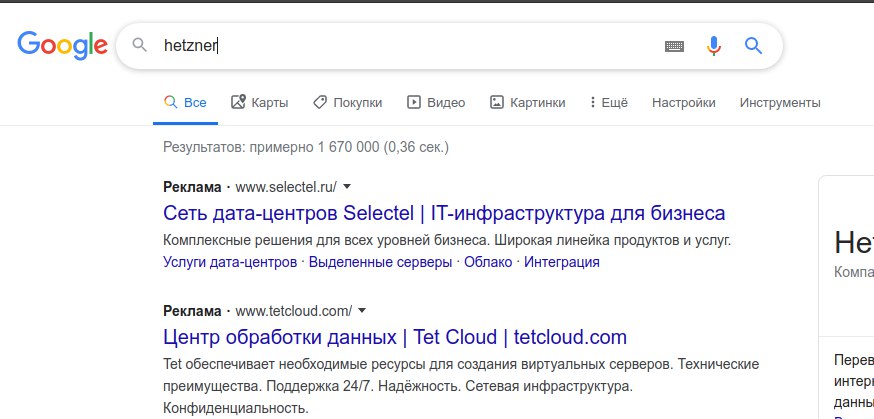Click the picture icon of Картинки
Viewport: 874px width, 419px height.
point(497,102)
